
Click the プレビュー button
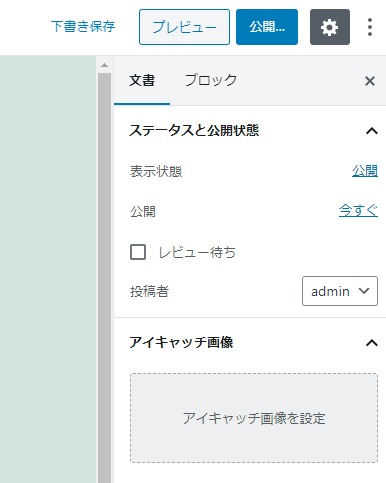tap(184, 27)
